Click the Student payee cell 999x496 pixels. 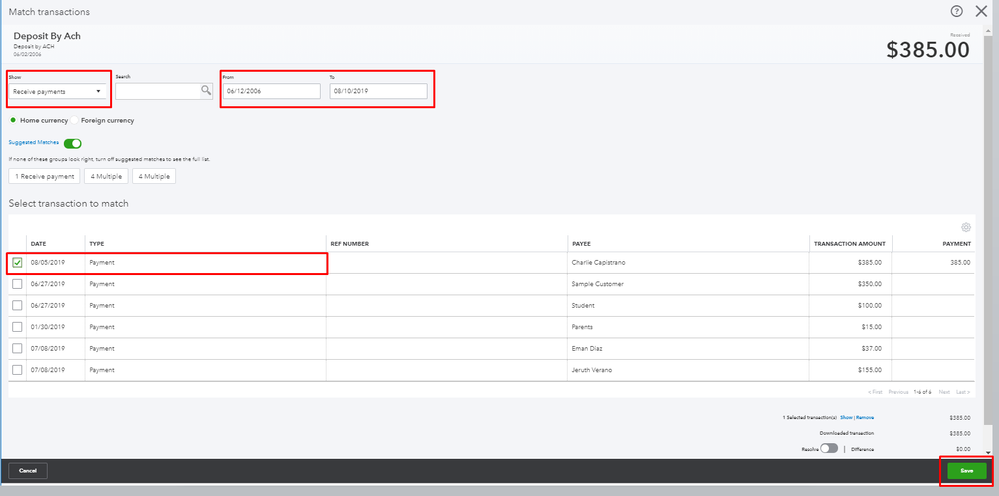pos(583,306)
